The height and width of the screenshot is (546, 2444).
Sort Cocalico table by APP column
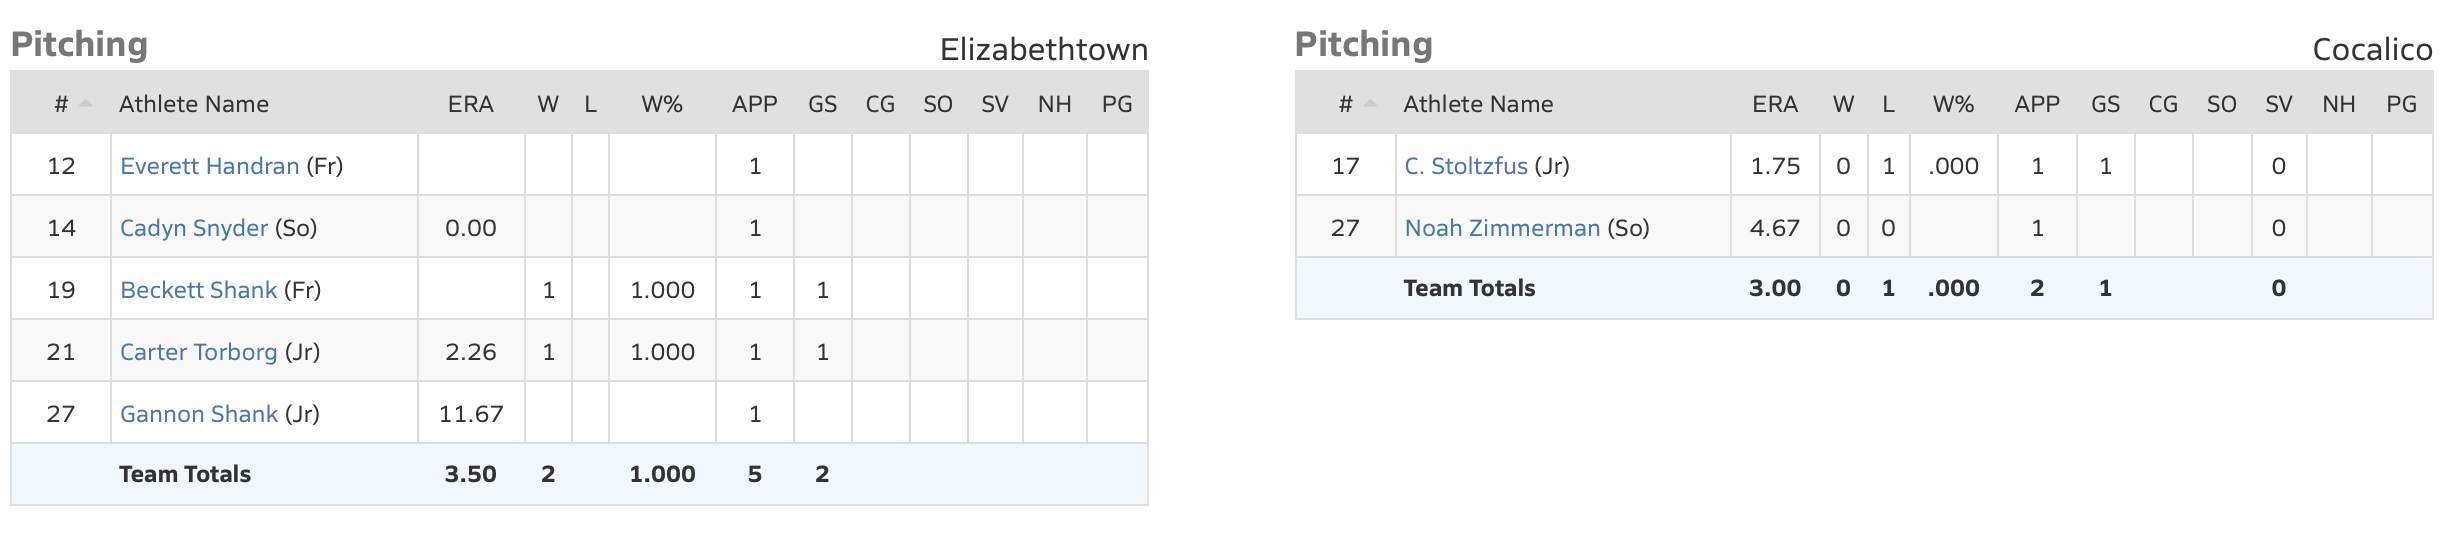tap(2036, 104)
